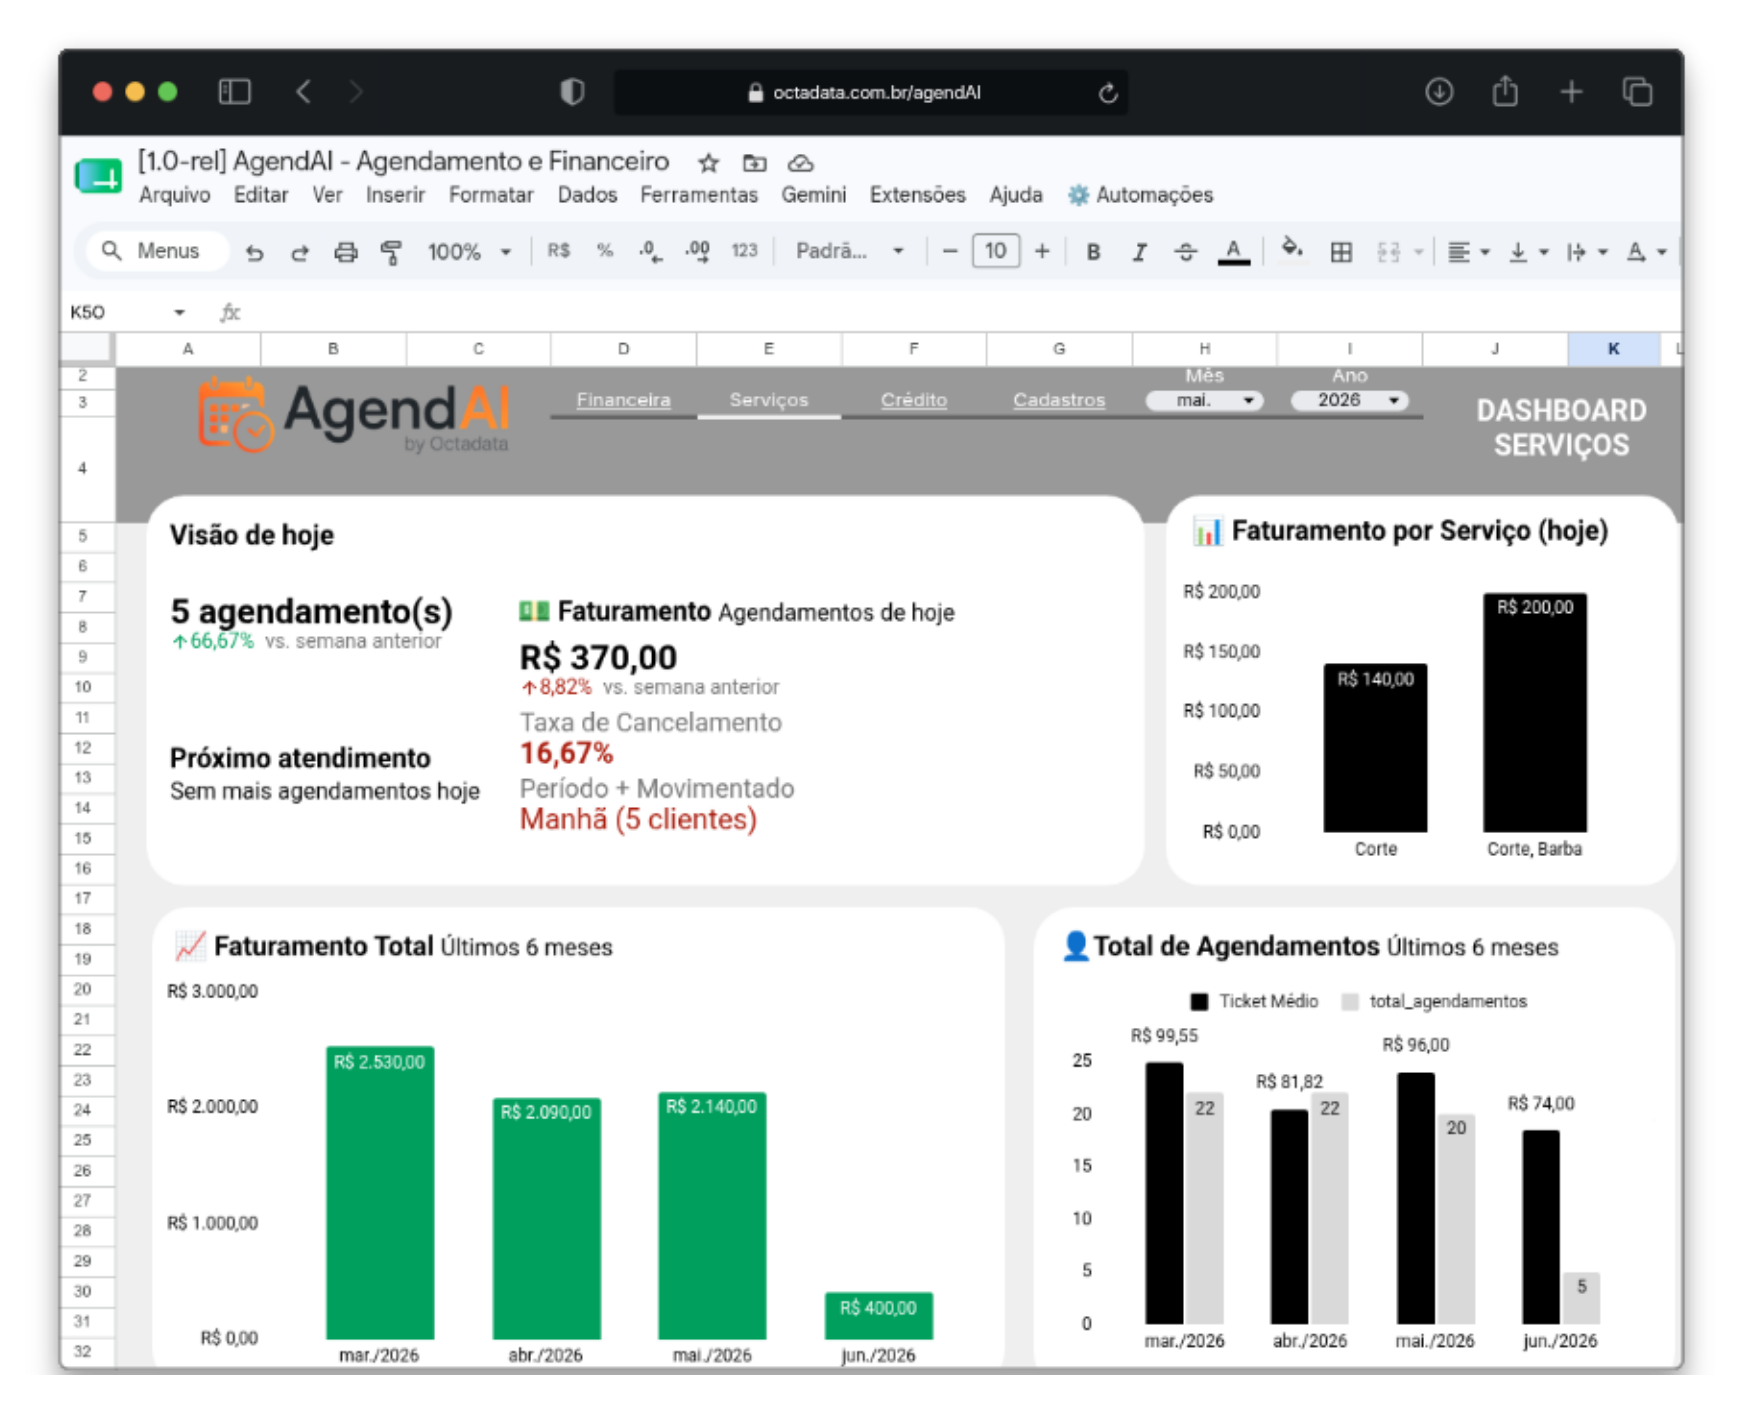This screenshot has width=1738, height=1411.
Task: Go back with the browser back arrow
Action: pyautogui.click(x=304, y=92)
